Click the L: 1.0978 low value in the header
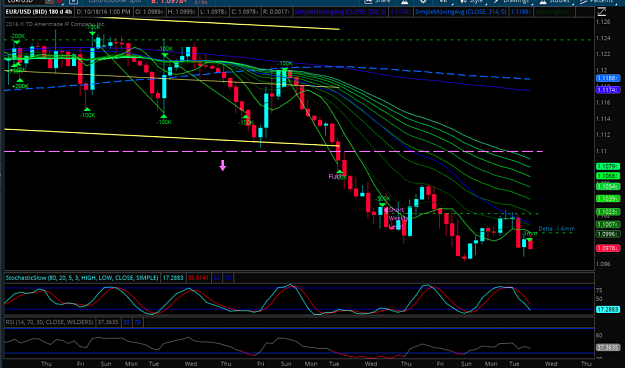 pos(213,12)
